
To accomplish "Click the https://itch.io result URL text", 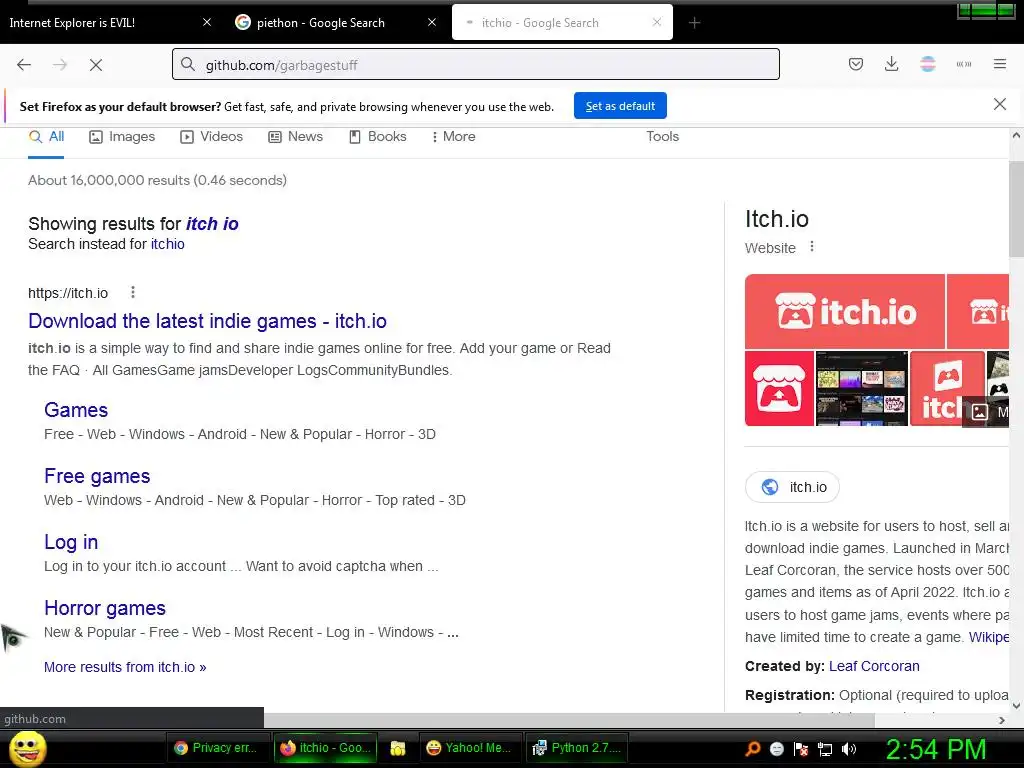I will pos(68,293).
